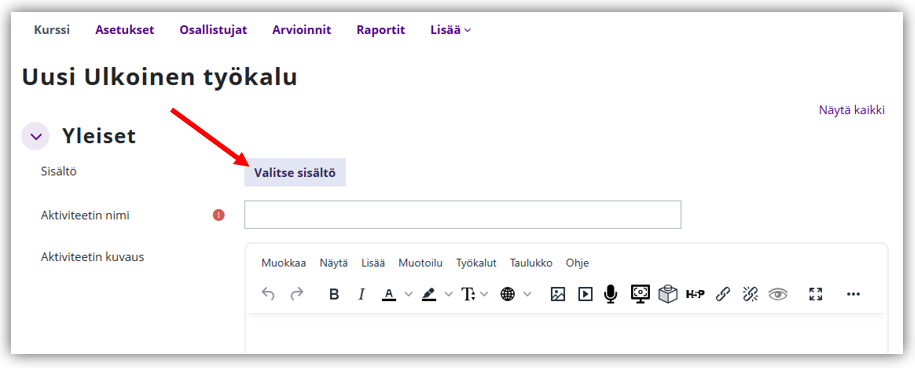The image size is (915, 368).
Task: Toggle bold formatting
Action: pyautogui.click(x=334, y=295)
